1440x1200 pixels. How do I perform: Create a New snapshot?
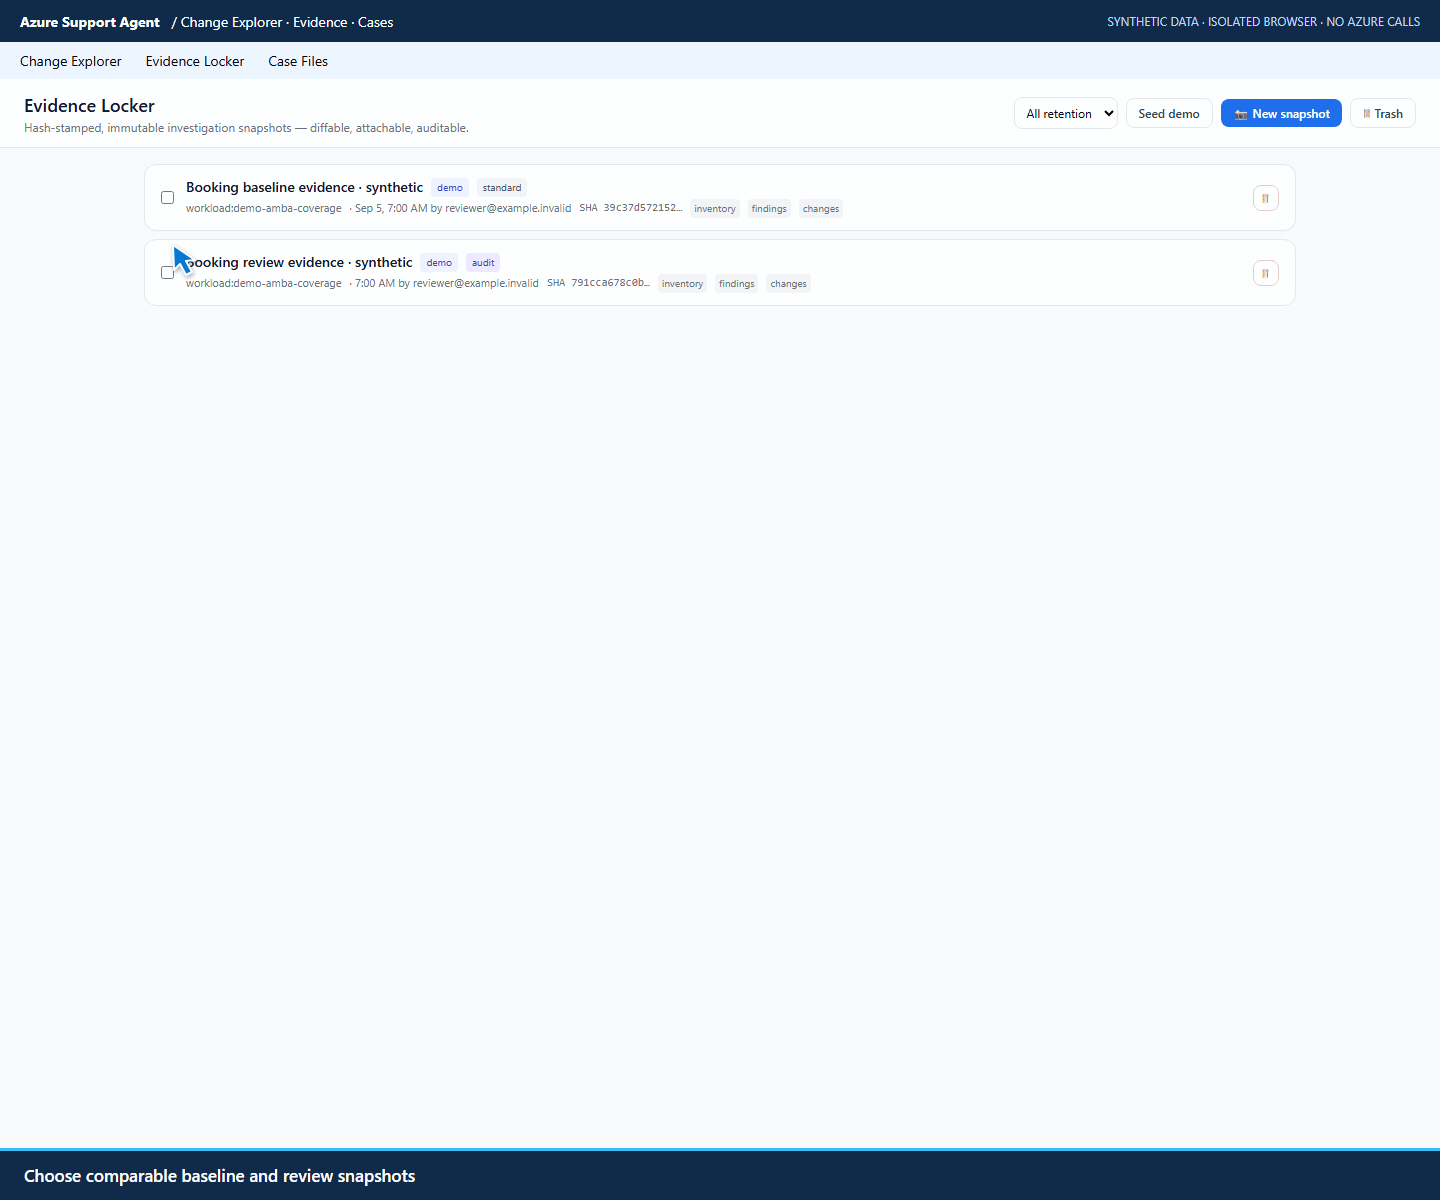pos(1281,113)
